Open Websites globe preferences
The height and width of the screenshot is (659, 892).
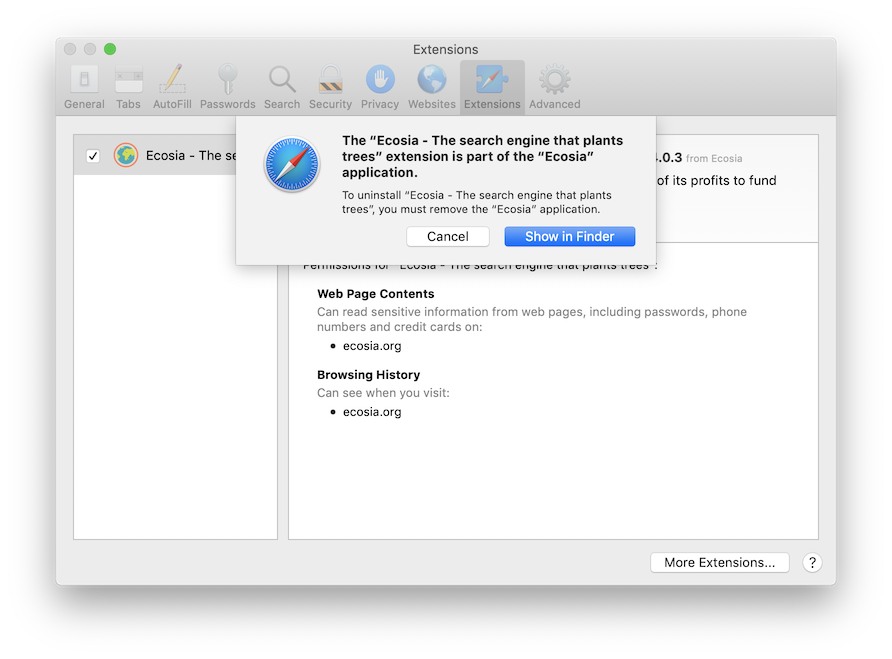(x=432, y=87)
